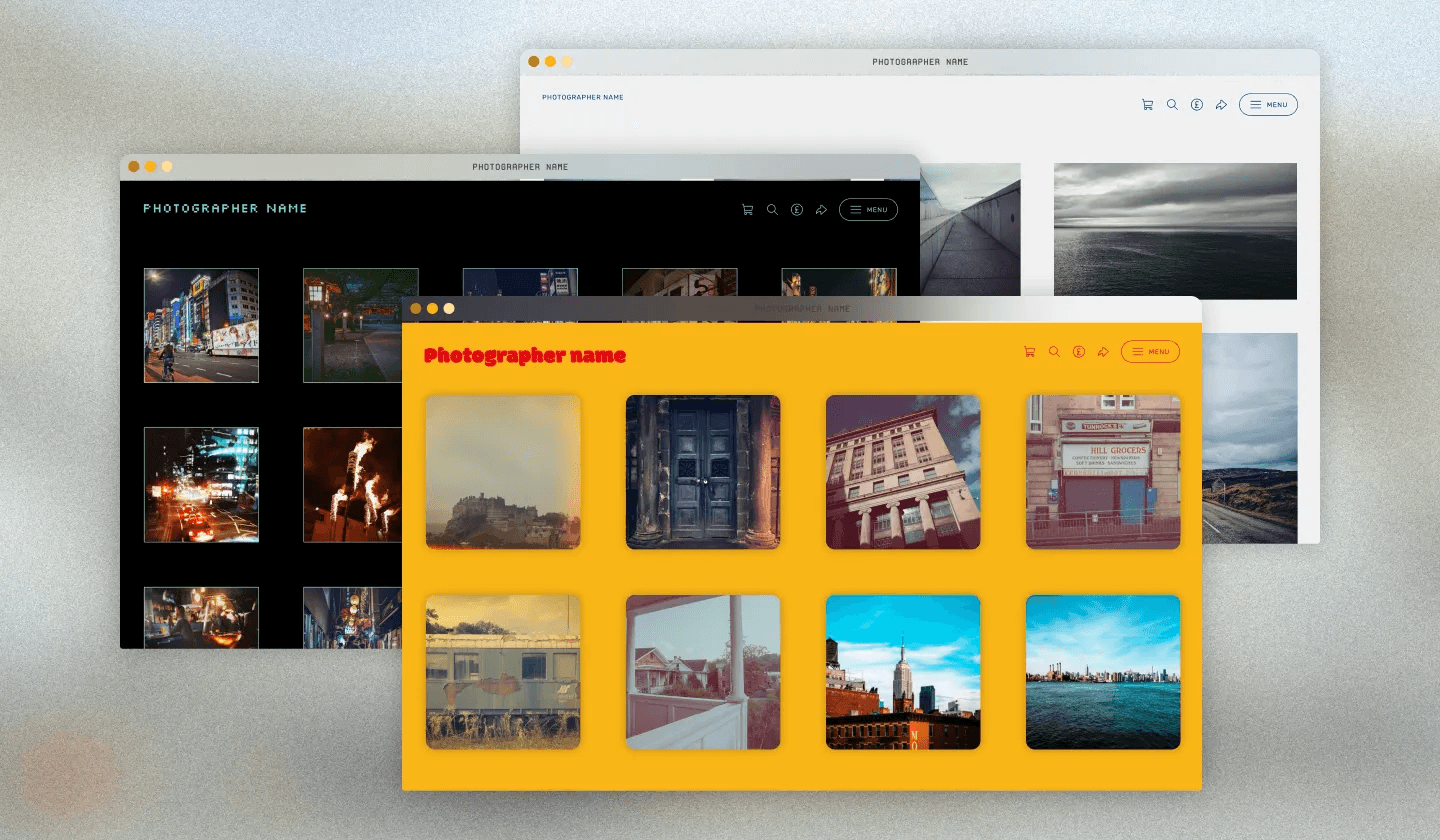
Task: Open the MENU button on the black page
Action: (868, 210)
